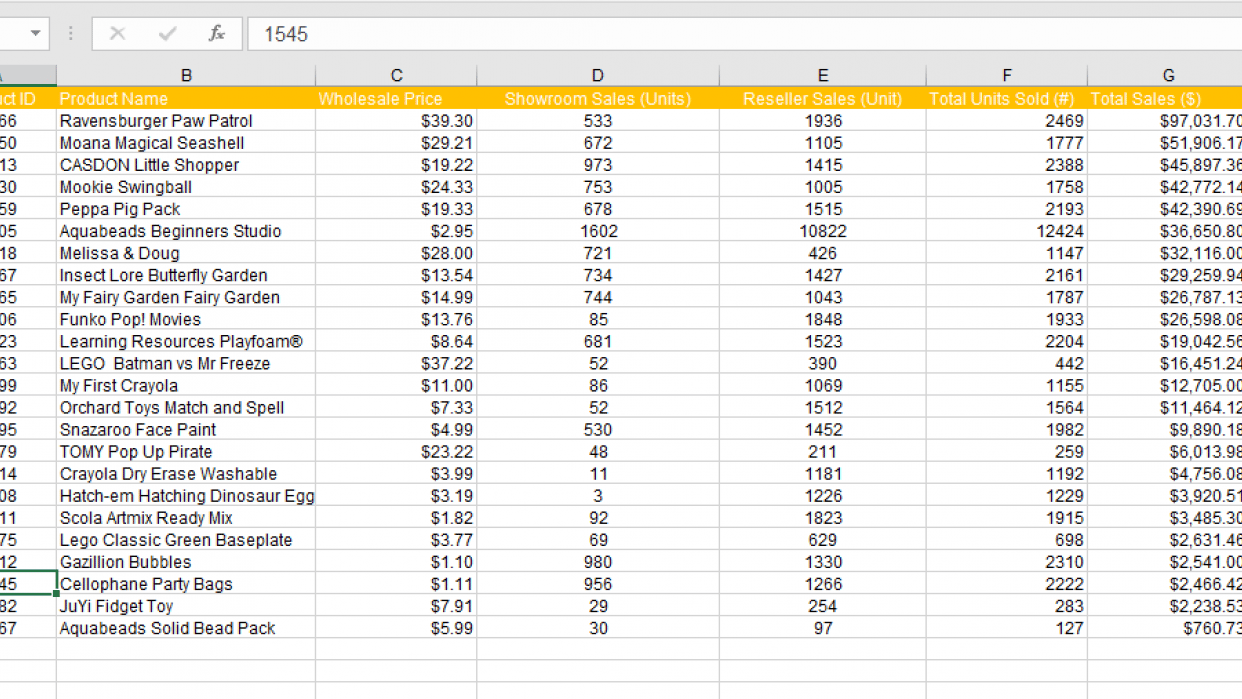Select the "Insect Lore Butterfly Garden" cell

coord(186,275)
